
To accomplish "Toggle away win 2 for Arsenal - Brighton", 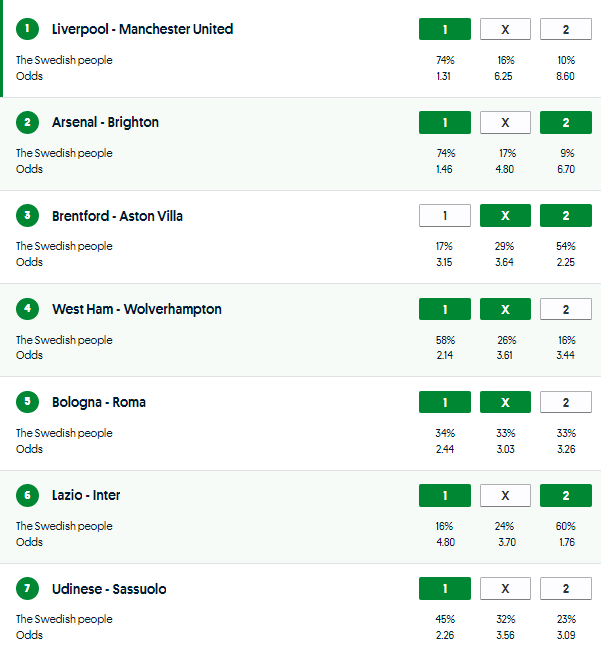I will tap(565, 122).
